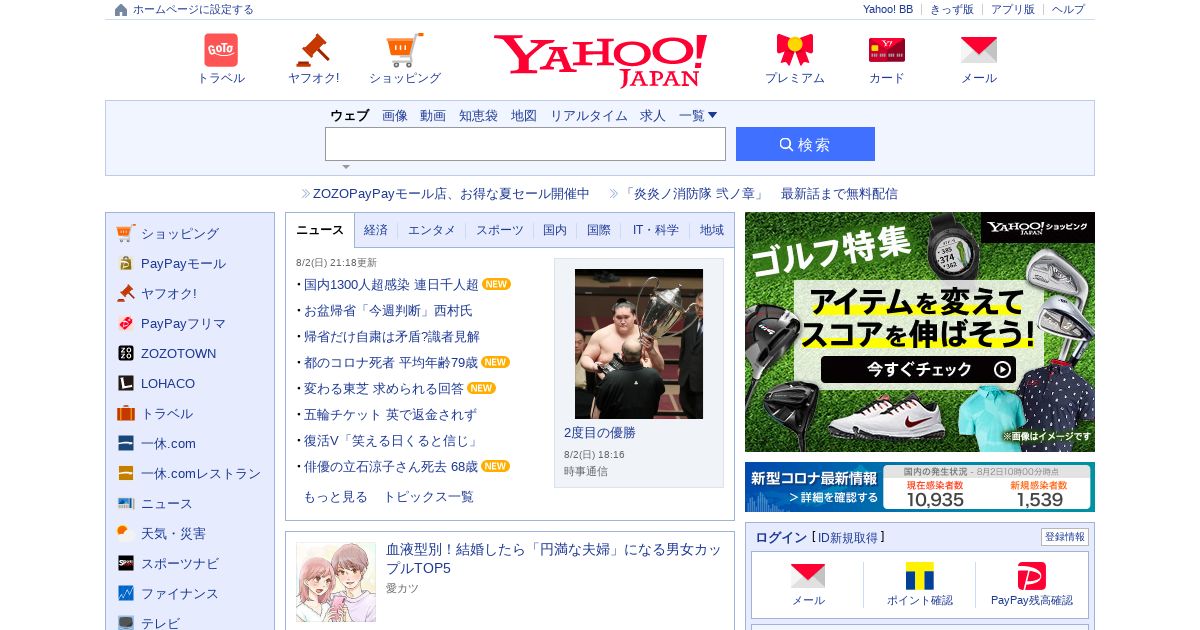Screen dimensions: 1200x630
Task: Open the ZOZOPayPayモール店 summer sale link
Action: click(x=451, y=194)
